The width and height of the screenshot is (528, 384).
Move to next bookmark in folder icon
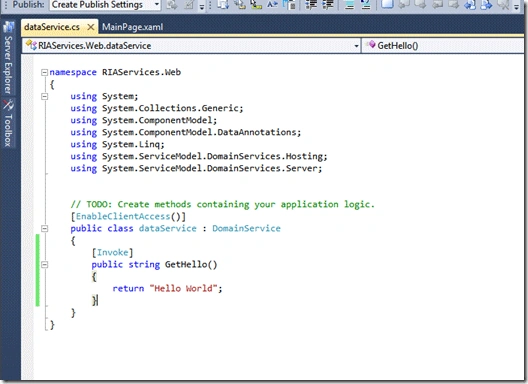[x=454, y=5]
